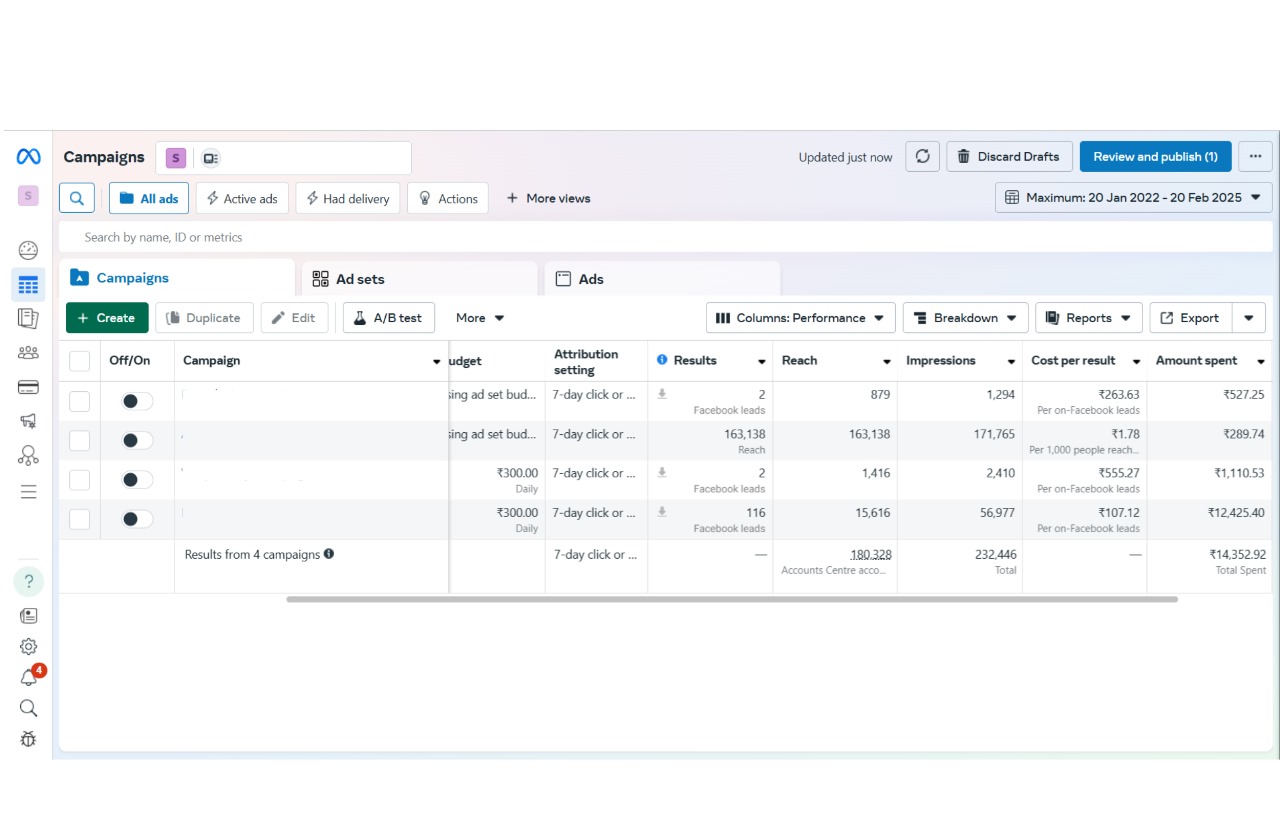Click the refresh data icon button

coord(922,157)
